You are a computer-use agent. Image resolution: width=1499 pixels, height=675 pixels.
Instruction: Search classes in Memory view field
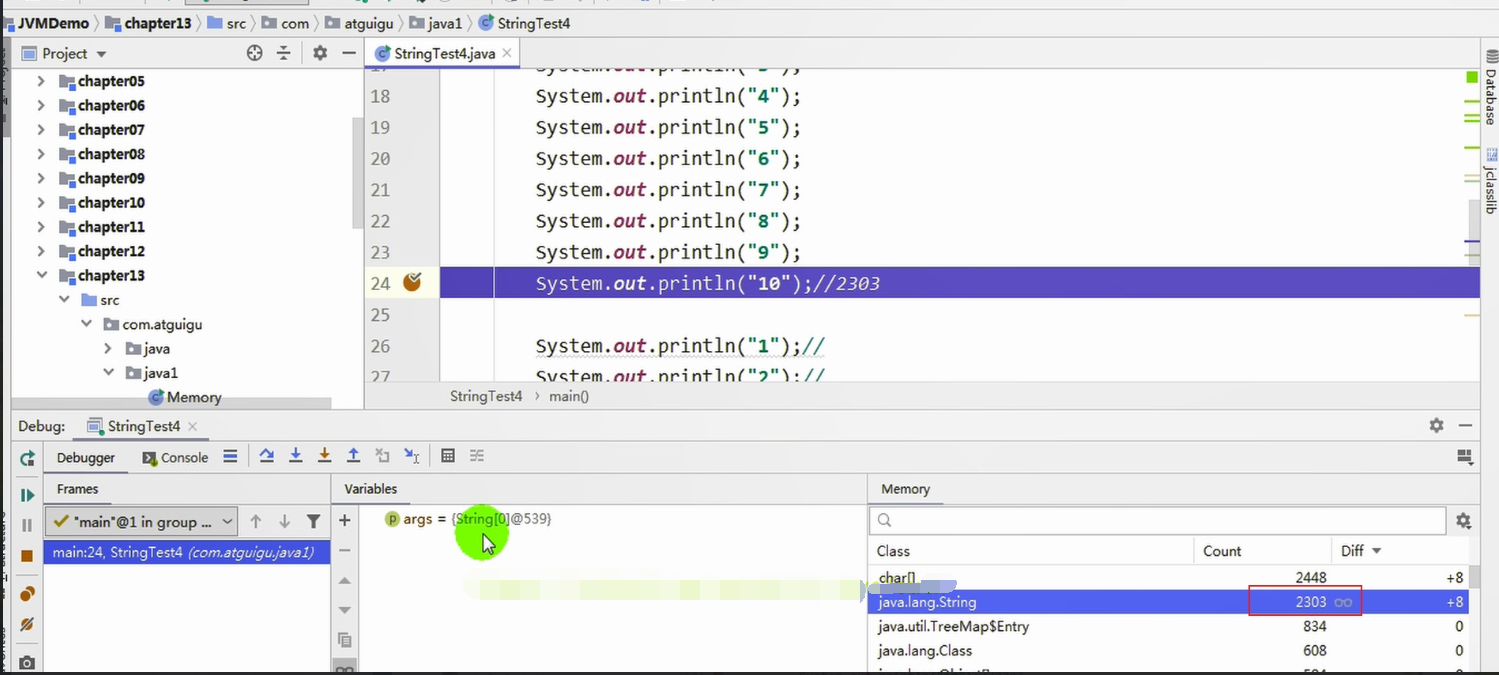[1158, 520]
